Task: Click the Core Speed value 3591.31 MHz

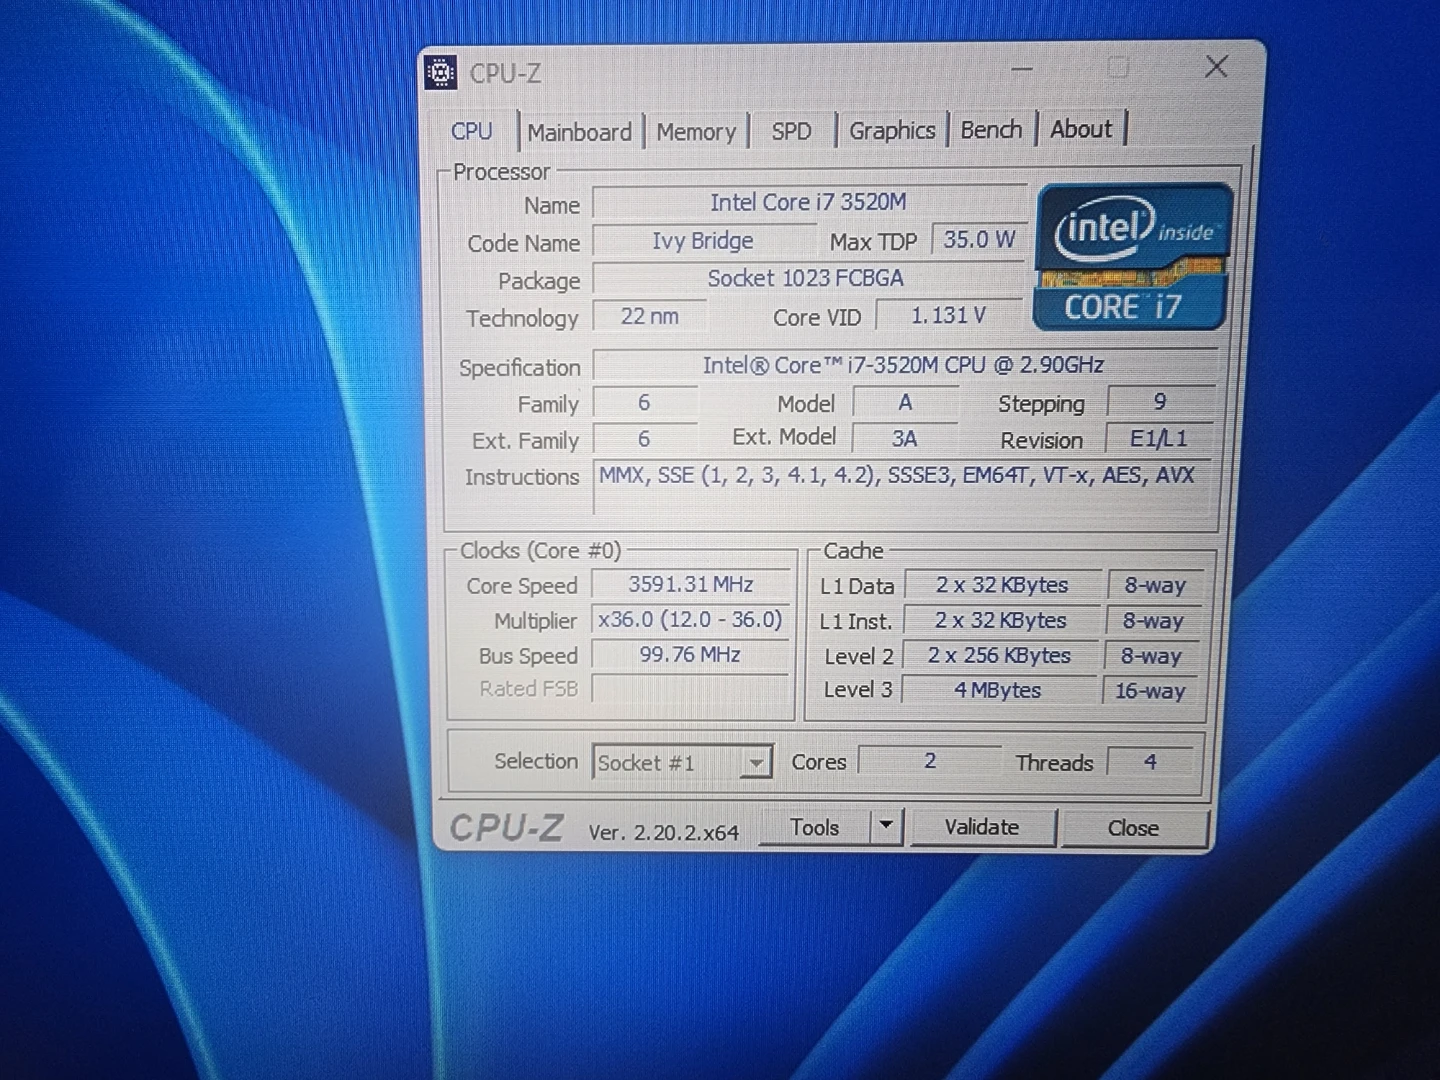Action: (691, 584)
